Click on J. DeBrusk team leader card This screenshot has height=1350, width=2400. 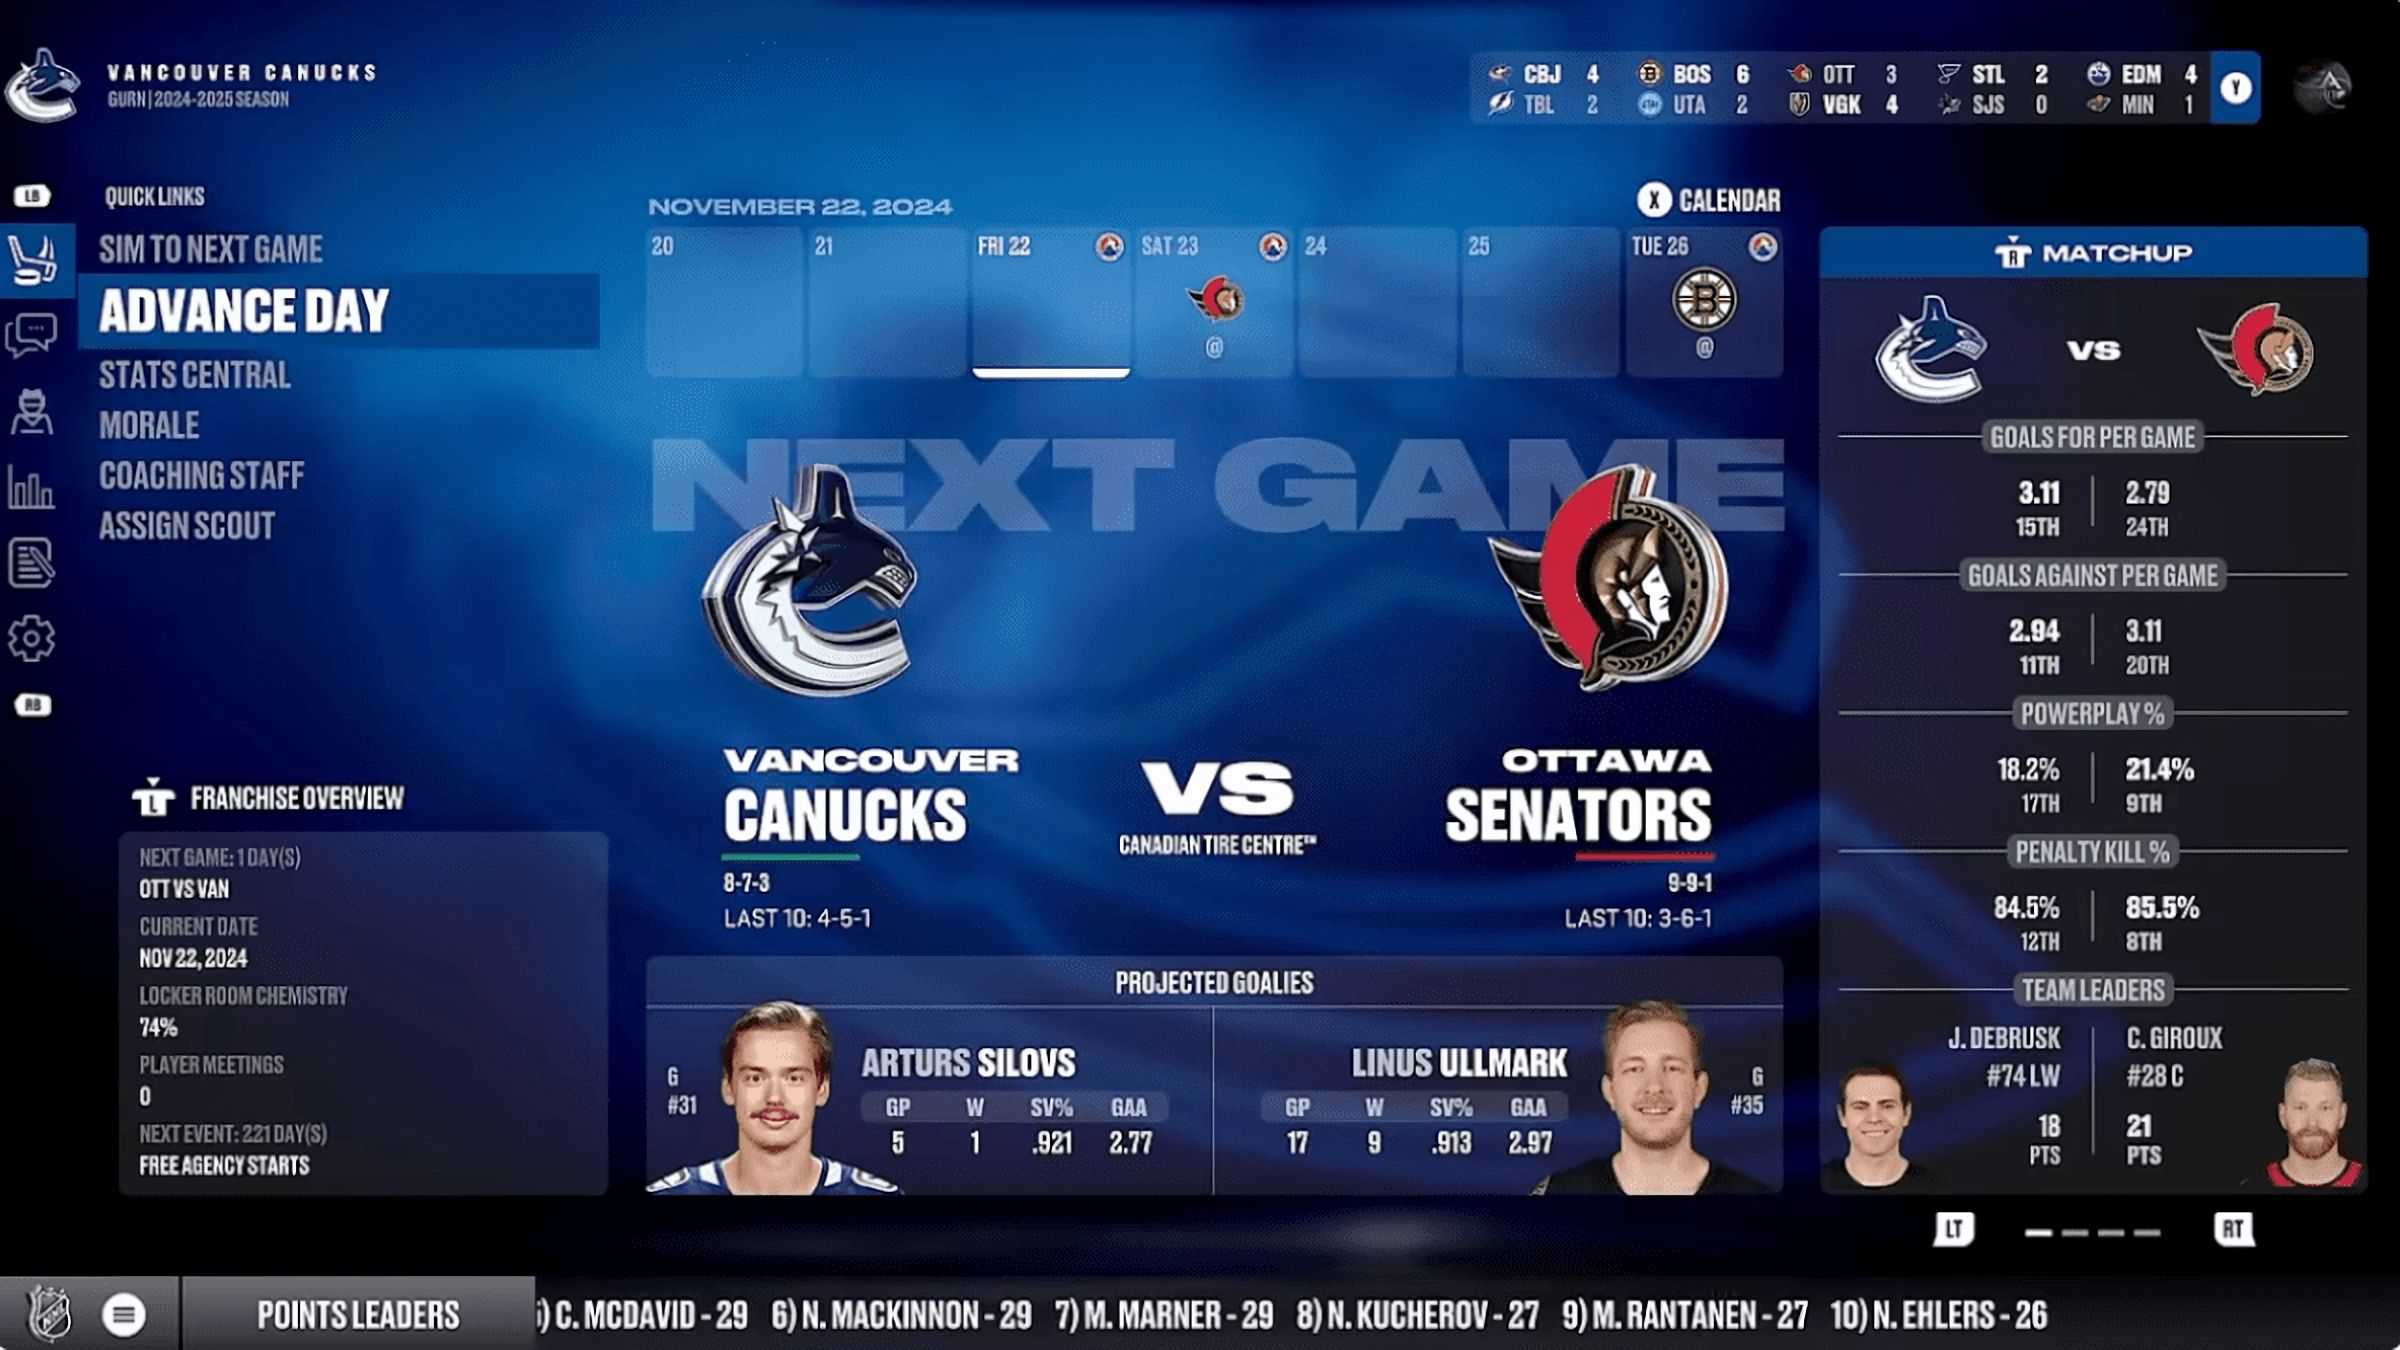[x=1960, y=1096]
